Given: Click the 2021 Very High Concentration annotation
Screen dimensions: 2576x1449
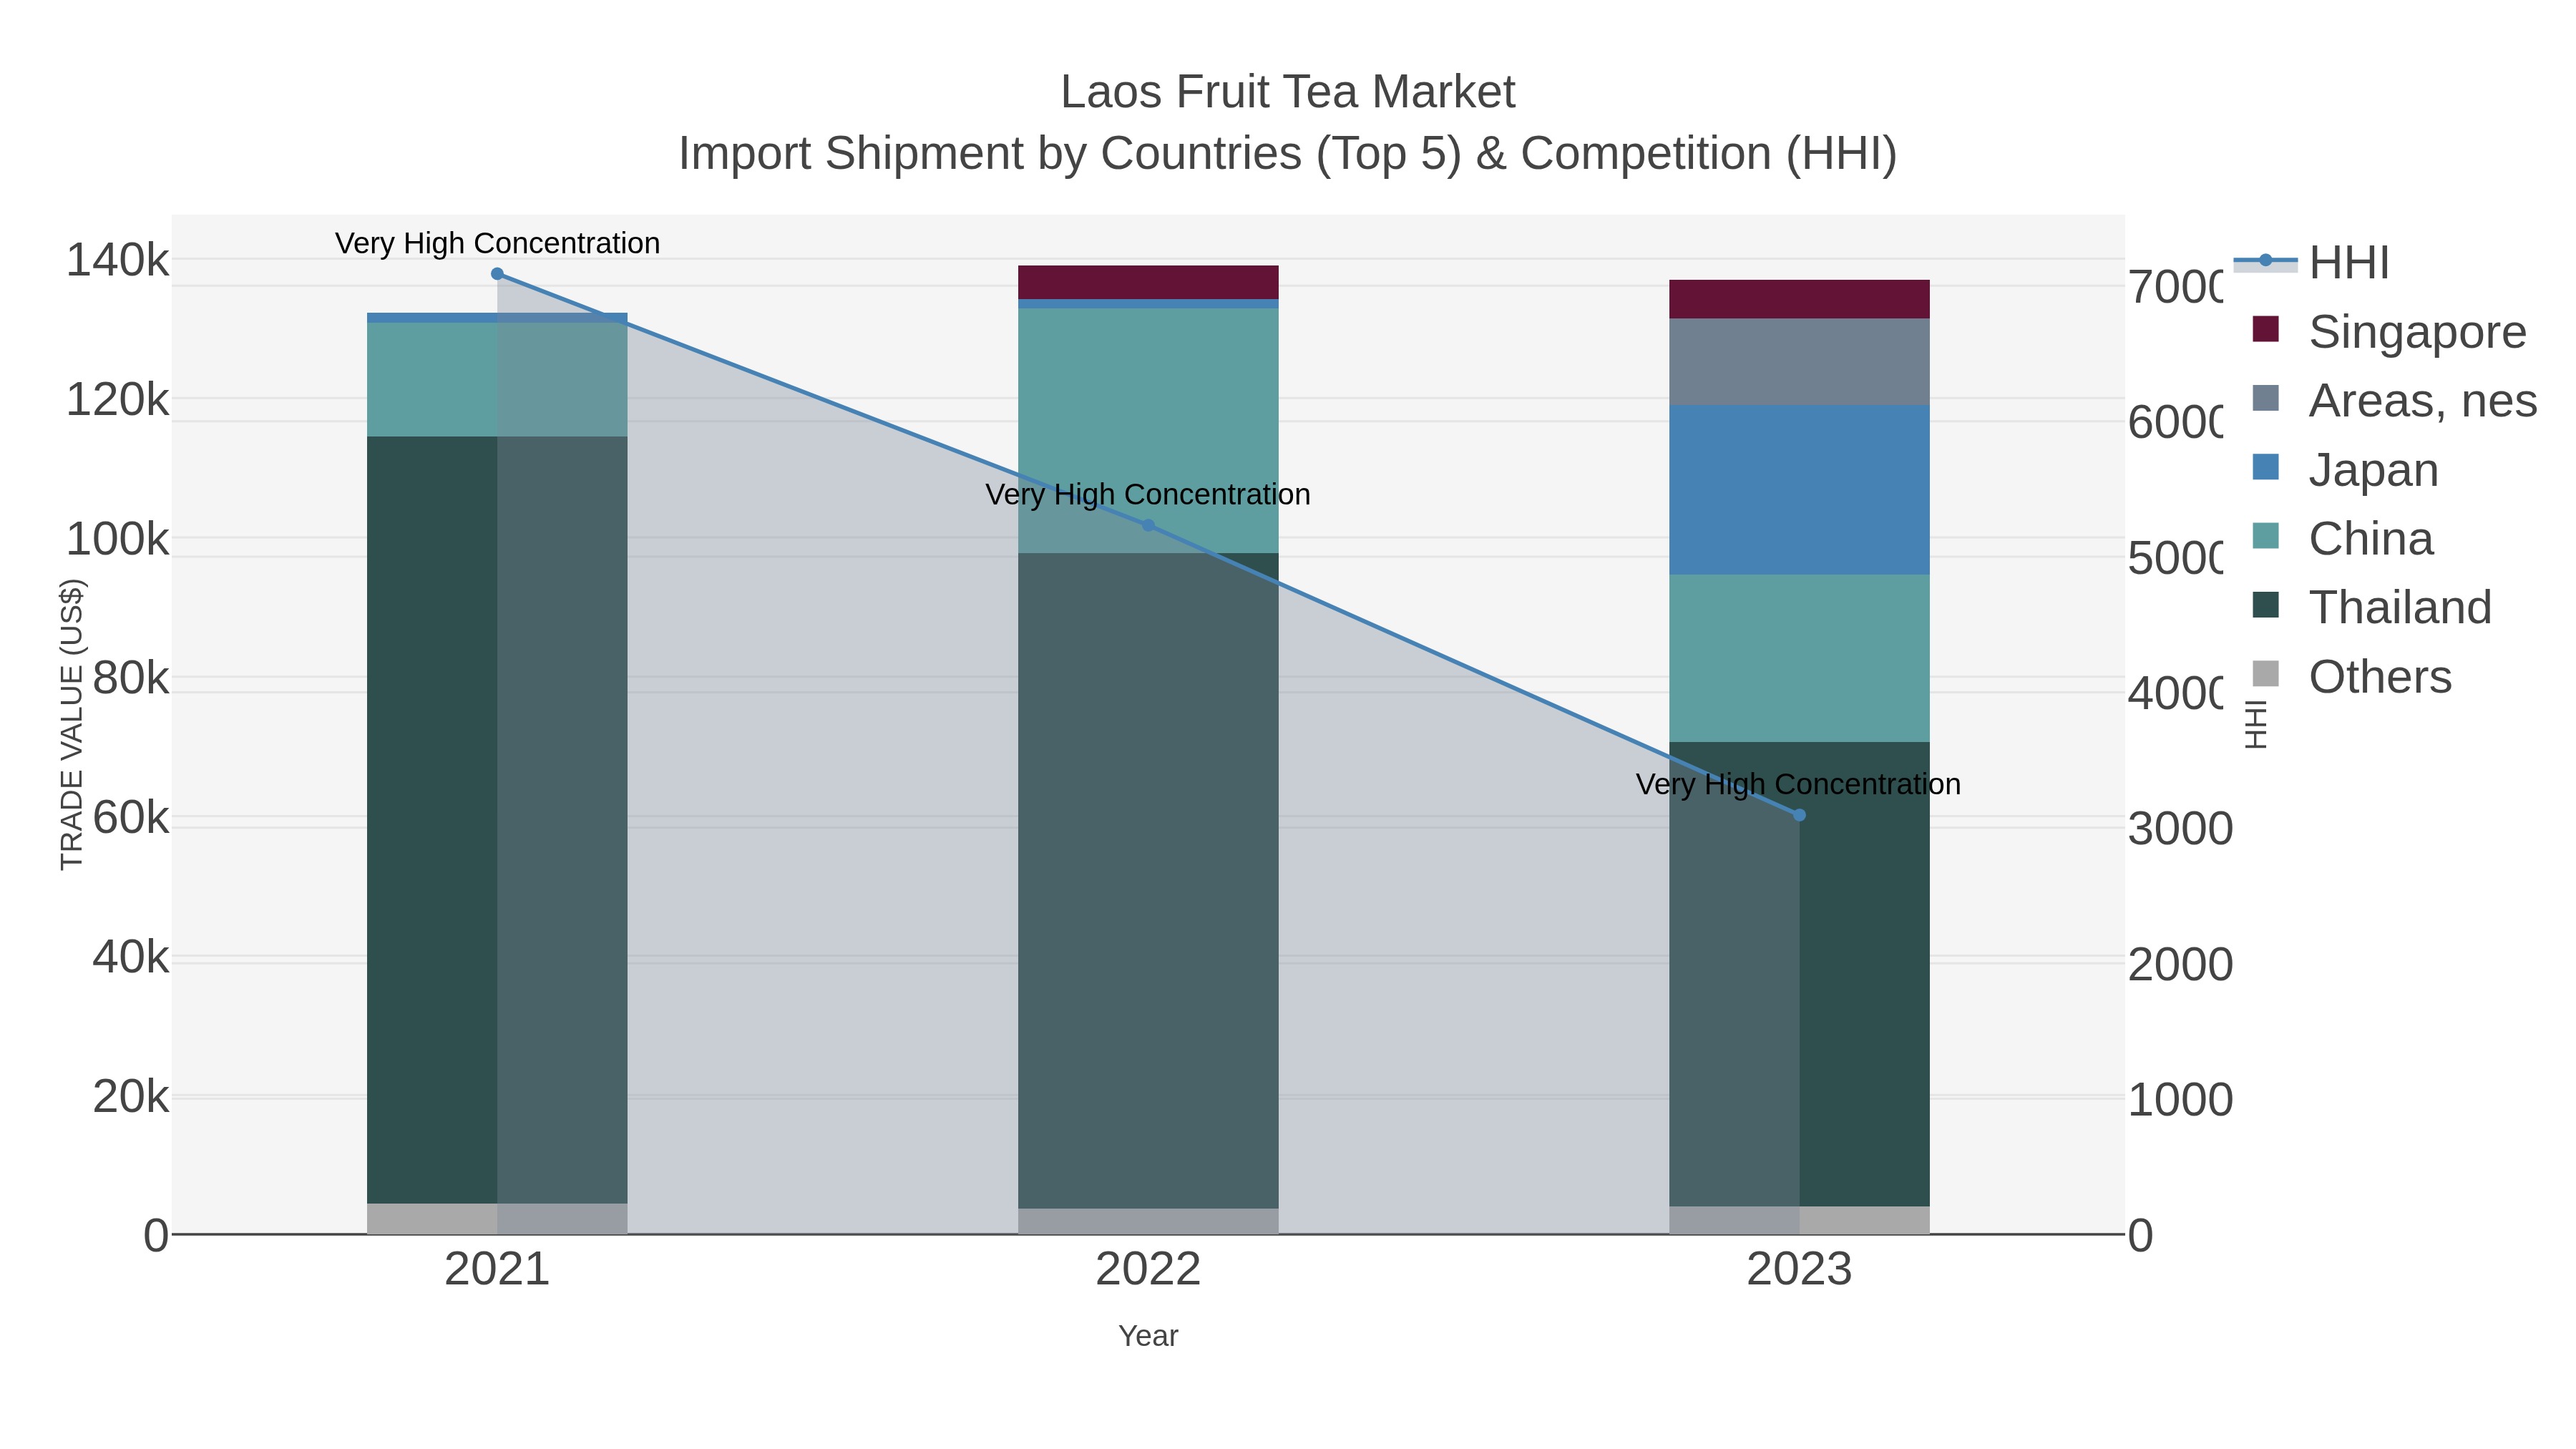Looking at the screenshot, I should (497, 243).
